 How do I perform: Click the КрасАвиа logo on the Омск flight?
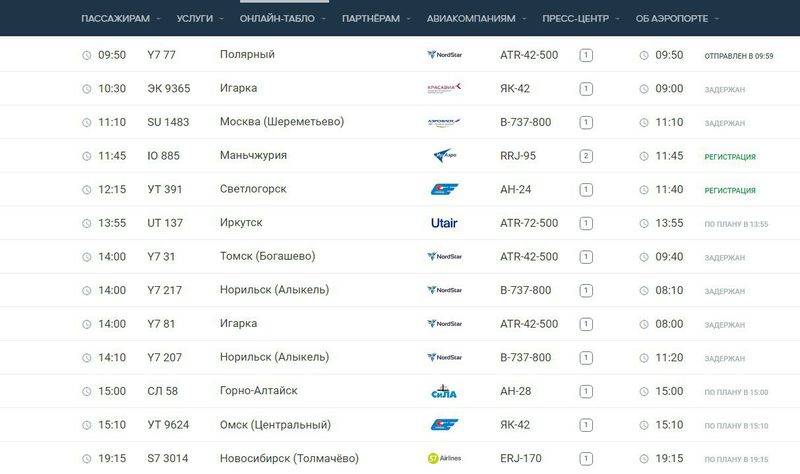tap(444, 425)
